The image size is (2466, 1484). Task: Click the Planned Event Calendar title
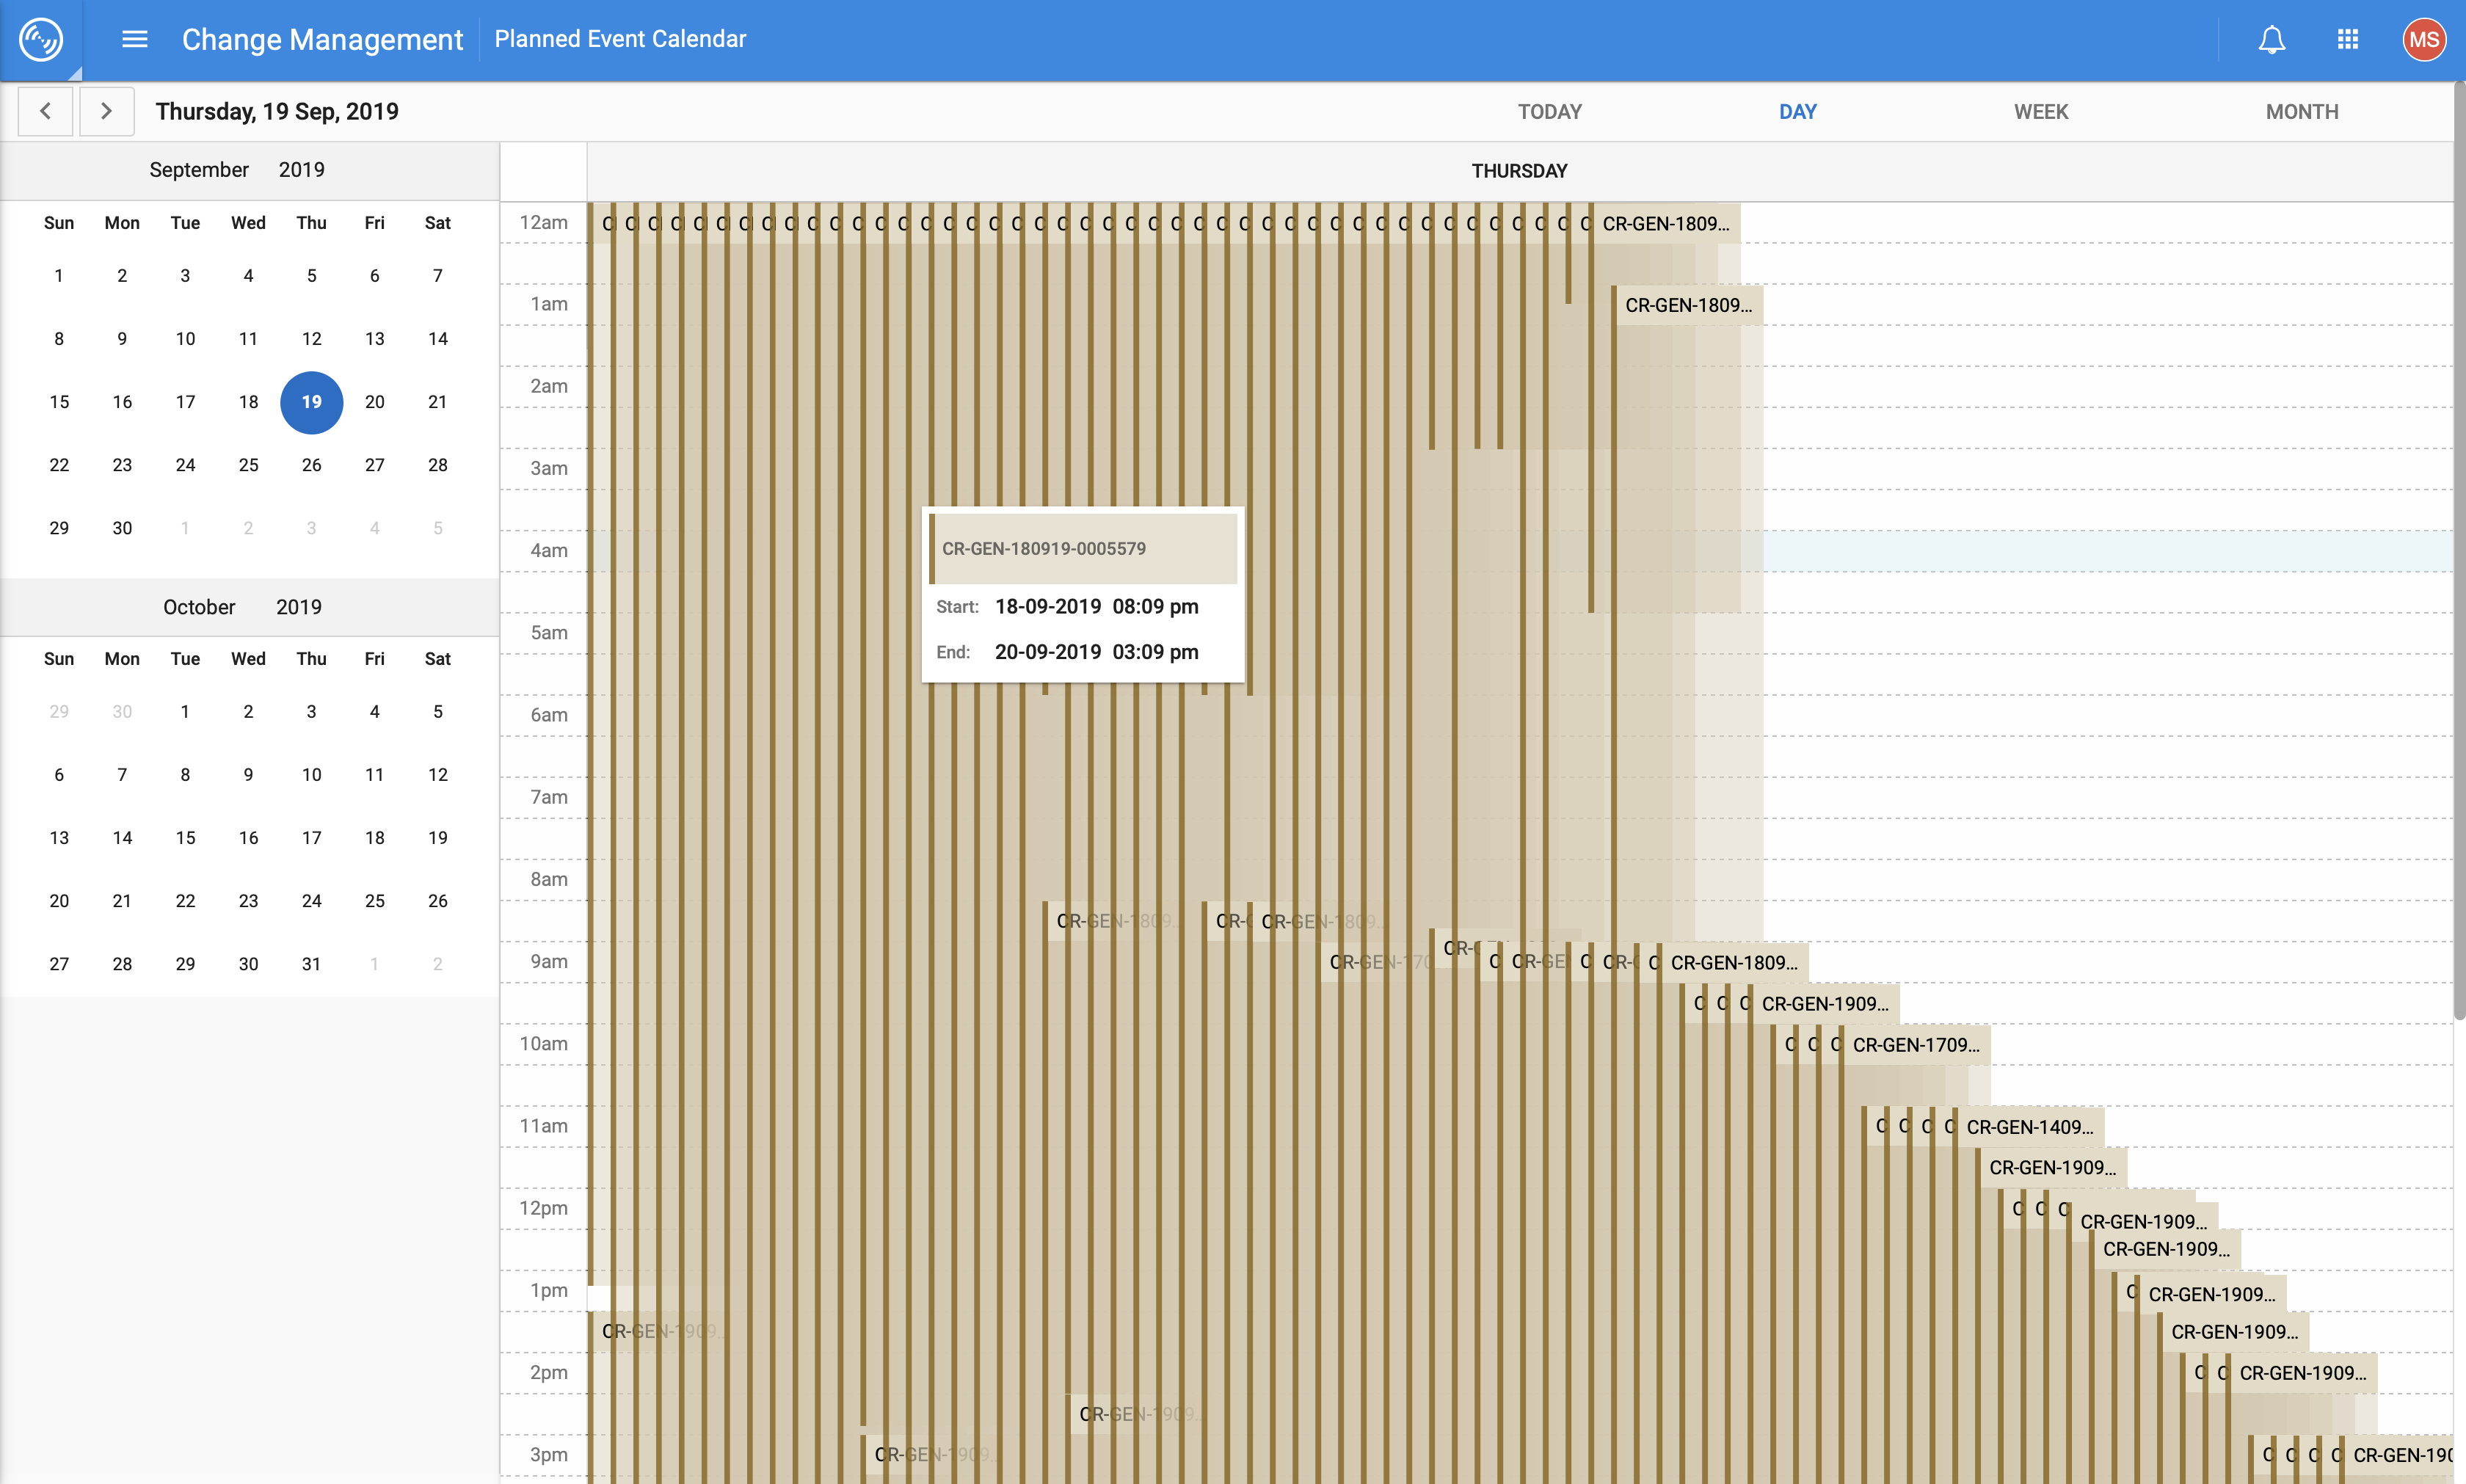click(620, 39)
